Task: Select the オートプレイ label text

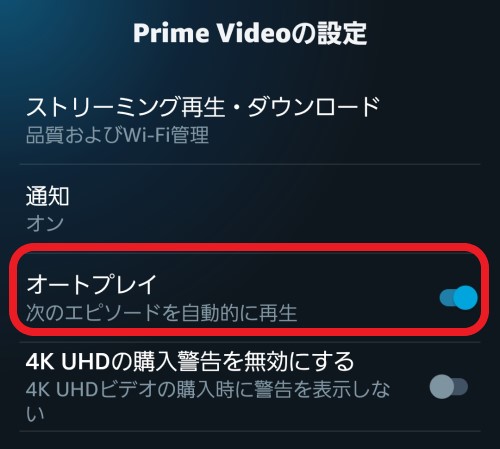Action: (91, 284)
